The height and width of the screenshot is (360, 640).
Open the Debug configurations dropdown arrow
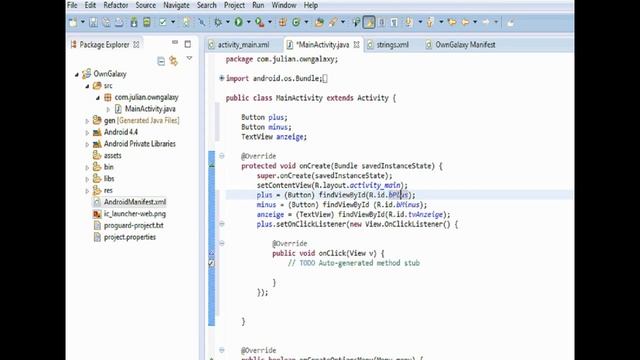coord(228,22)
